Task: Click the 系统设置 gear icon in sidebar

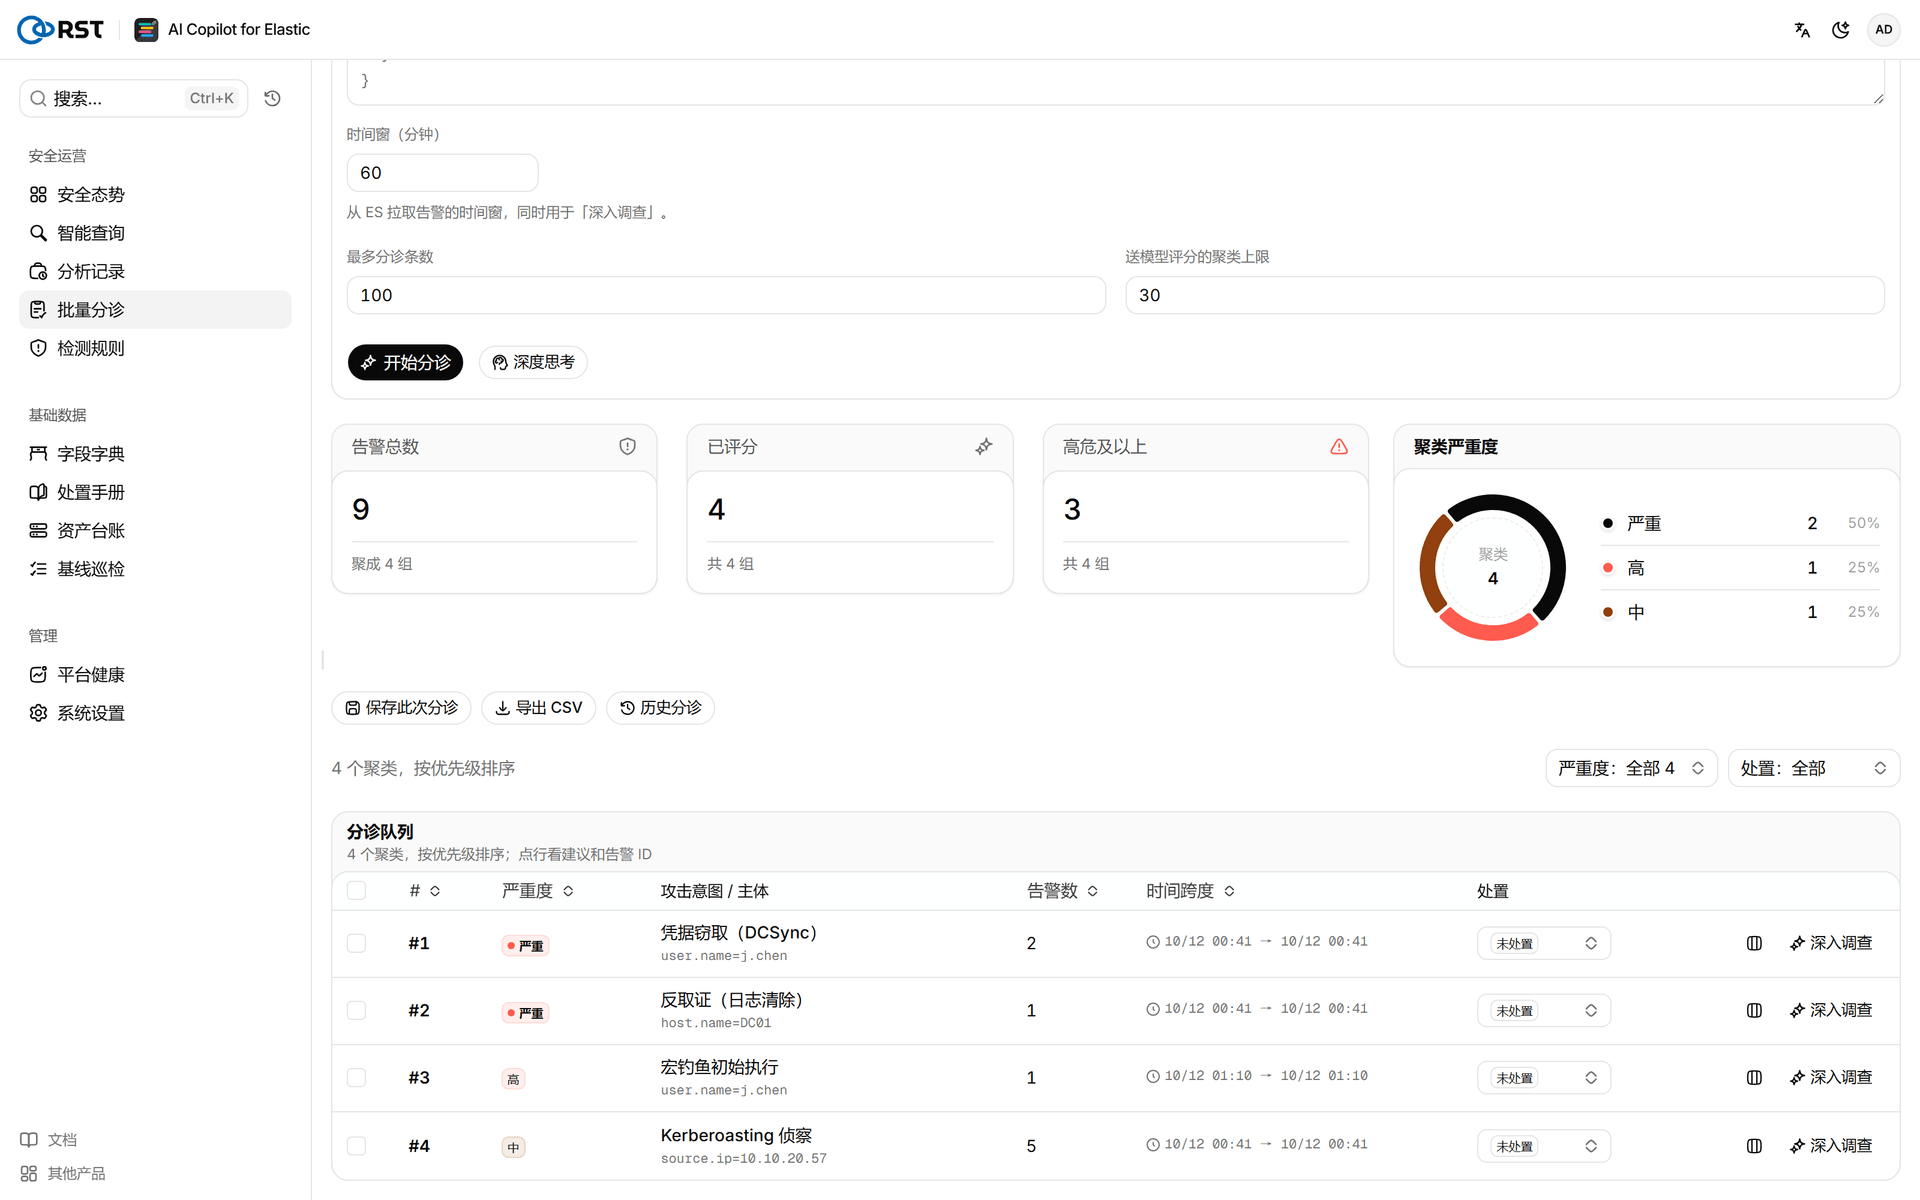Action: [38, 713]
